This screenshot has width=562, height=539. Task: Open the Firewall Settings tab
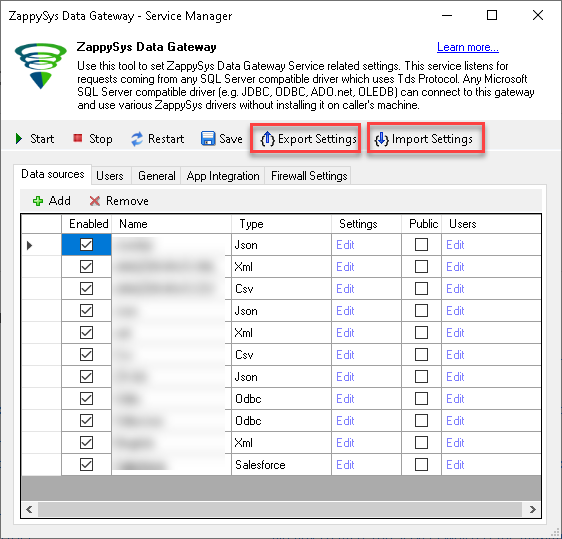309,176
